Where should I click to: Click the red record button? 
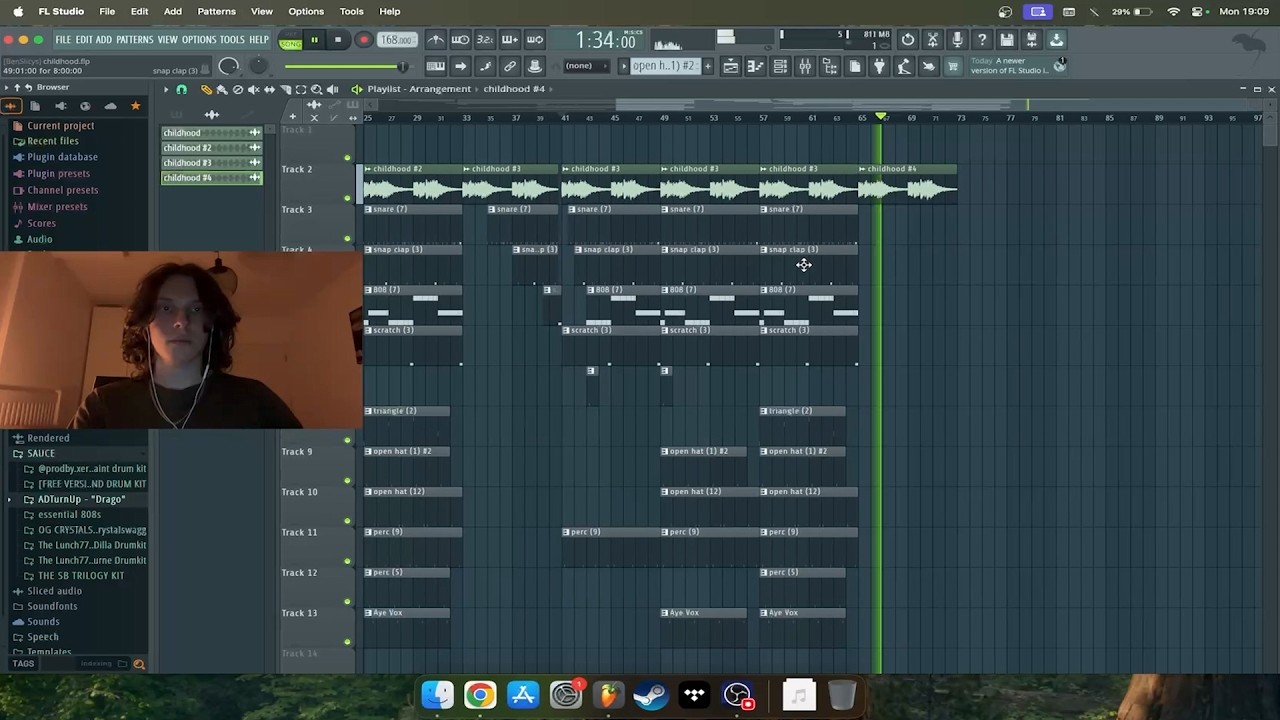[363, 40]
